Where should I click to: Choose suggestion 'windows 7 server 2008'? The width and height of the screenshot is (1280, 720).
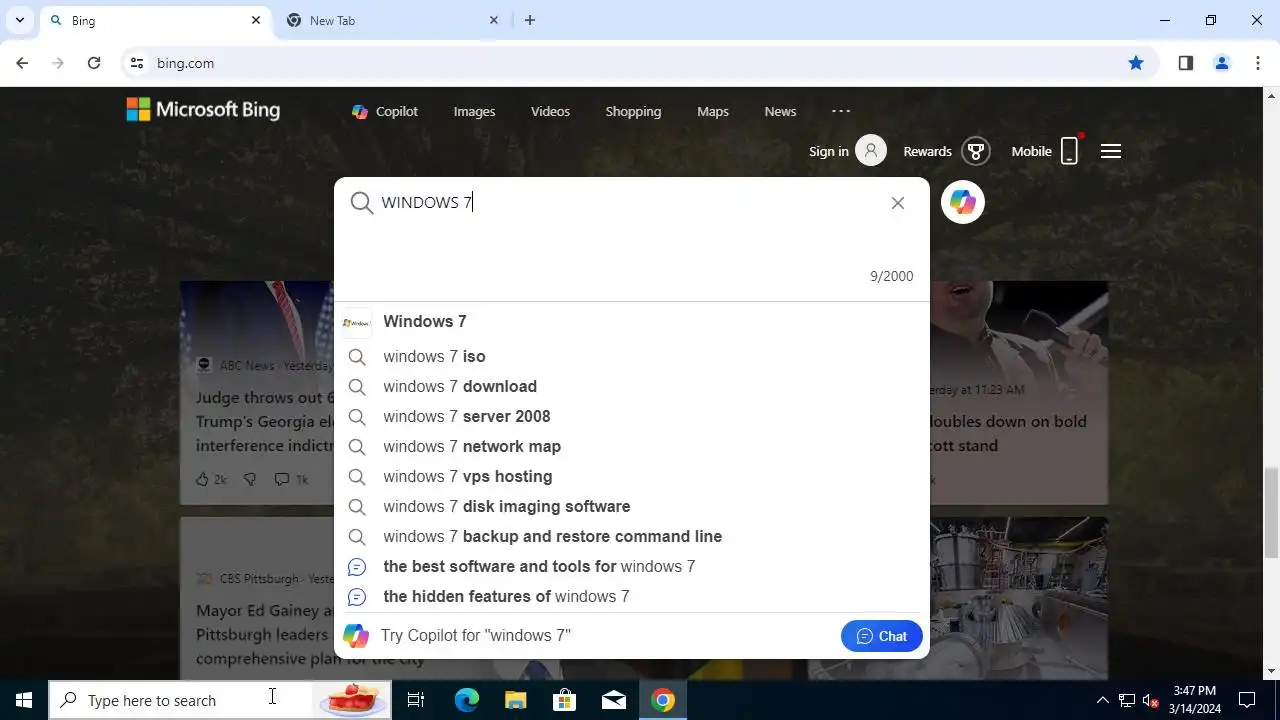(632, 416)
